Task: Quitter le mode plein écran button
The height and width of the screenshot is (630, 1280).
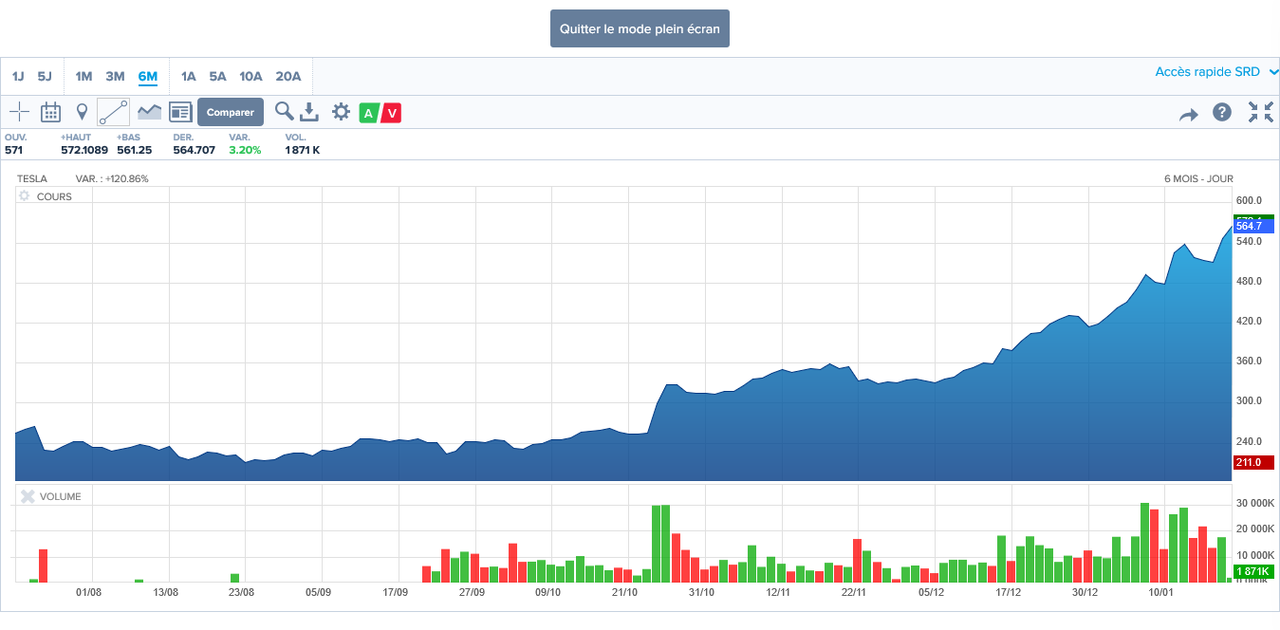Action: tap(640, 29)
